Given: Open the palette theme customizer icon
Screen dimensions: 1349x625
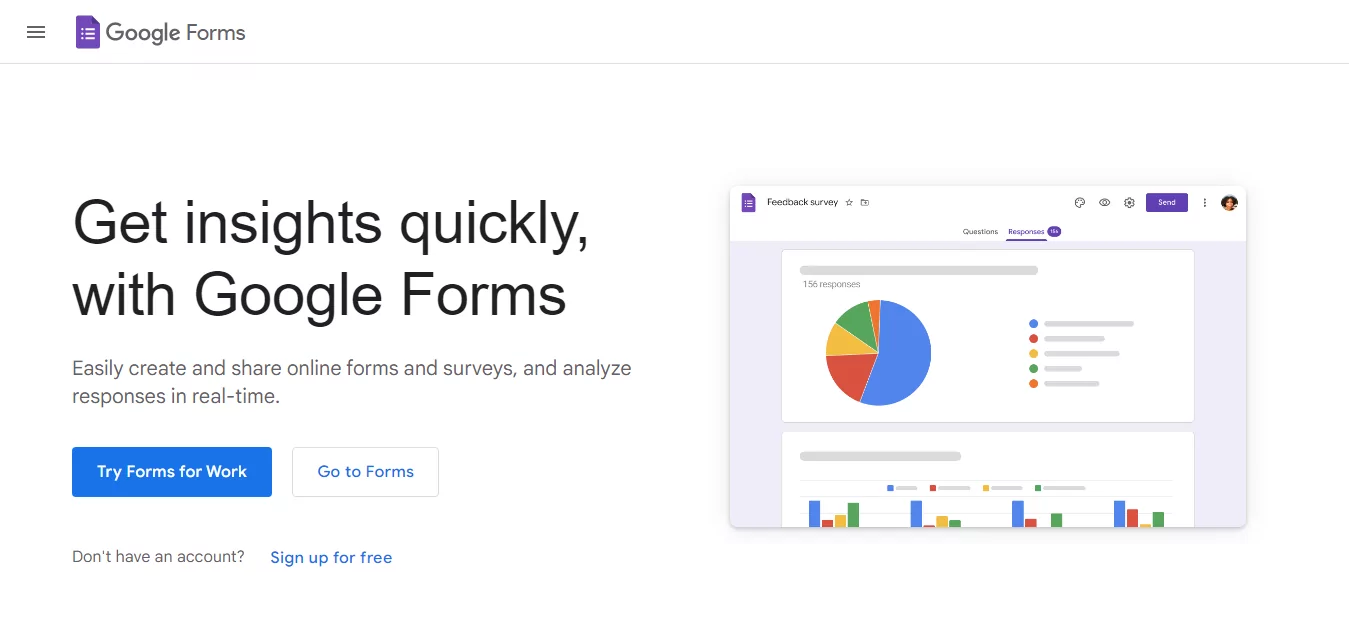Looking at the screenshot, I should click(1080, 203).
